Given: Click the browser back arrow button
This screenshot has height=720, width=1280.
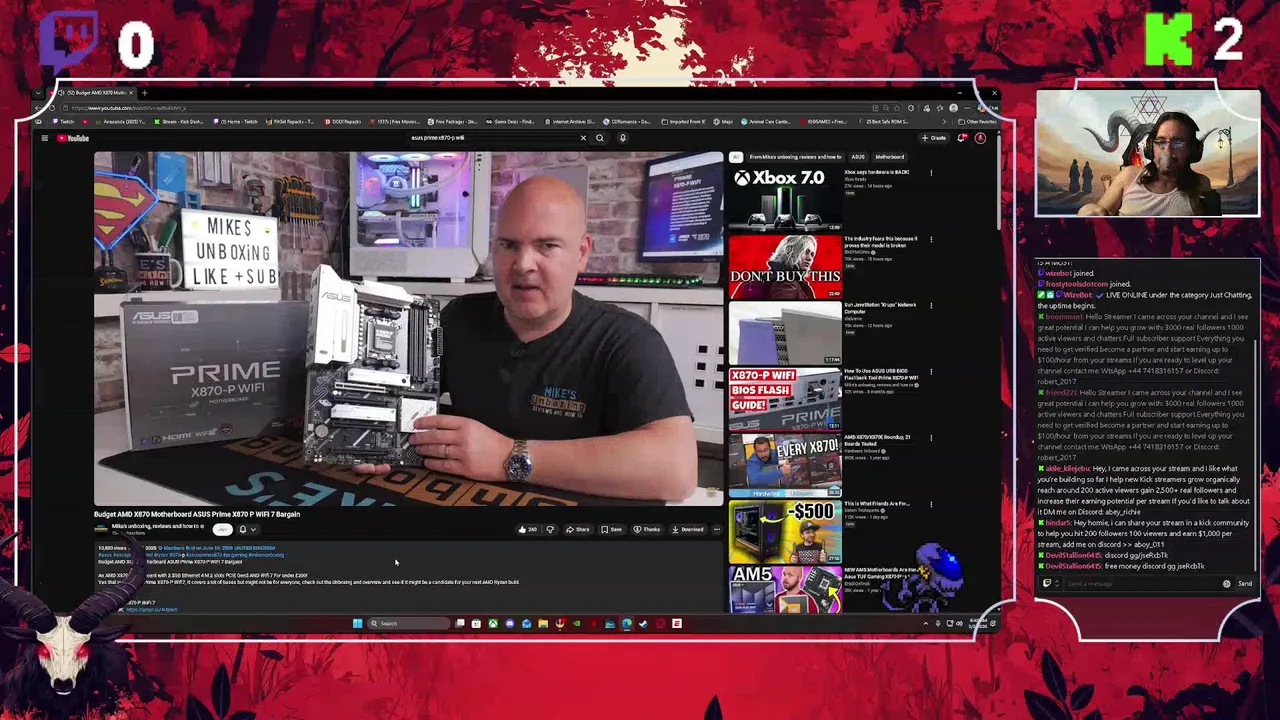Looking at the screenshot, I should (x=39, y=108).
